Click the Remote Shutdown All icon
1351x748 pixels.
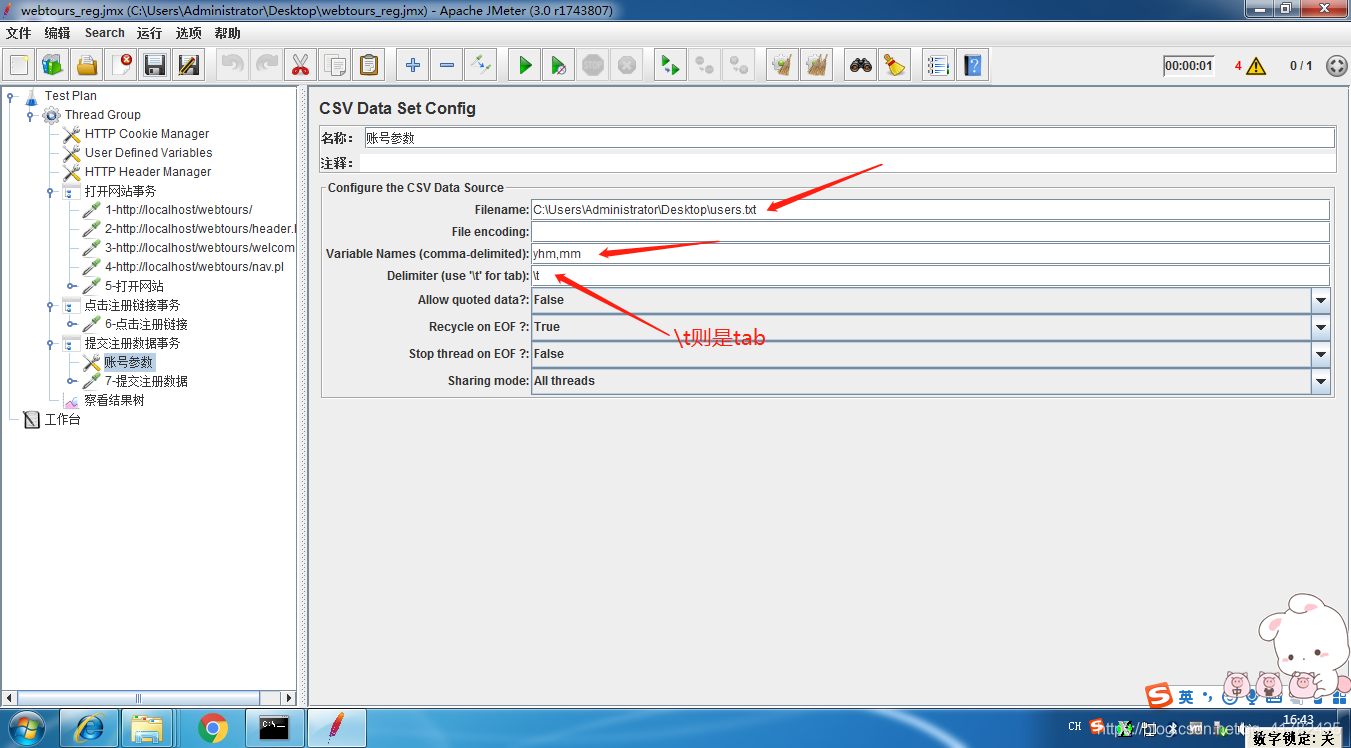click(739, 66)
